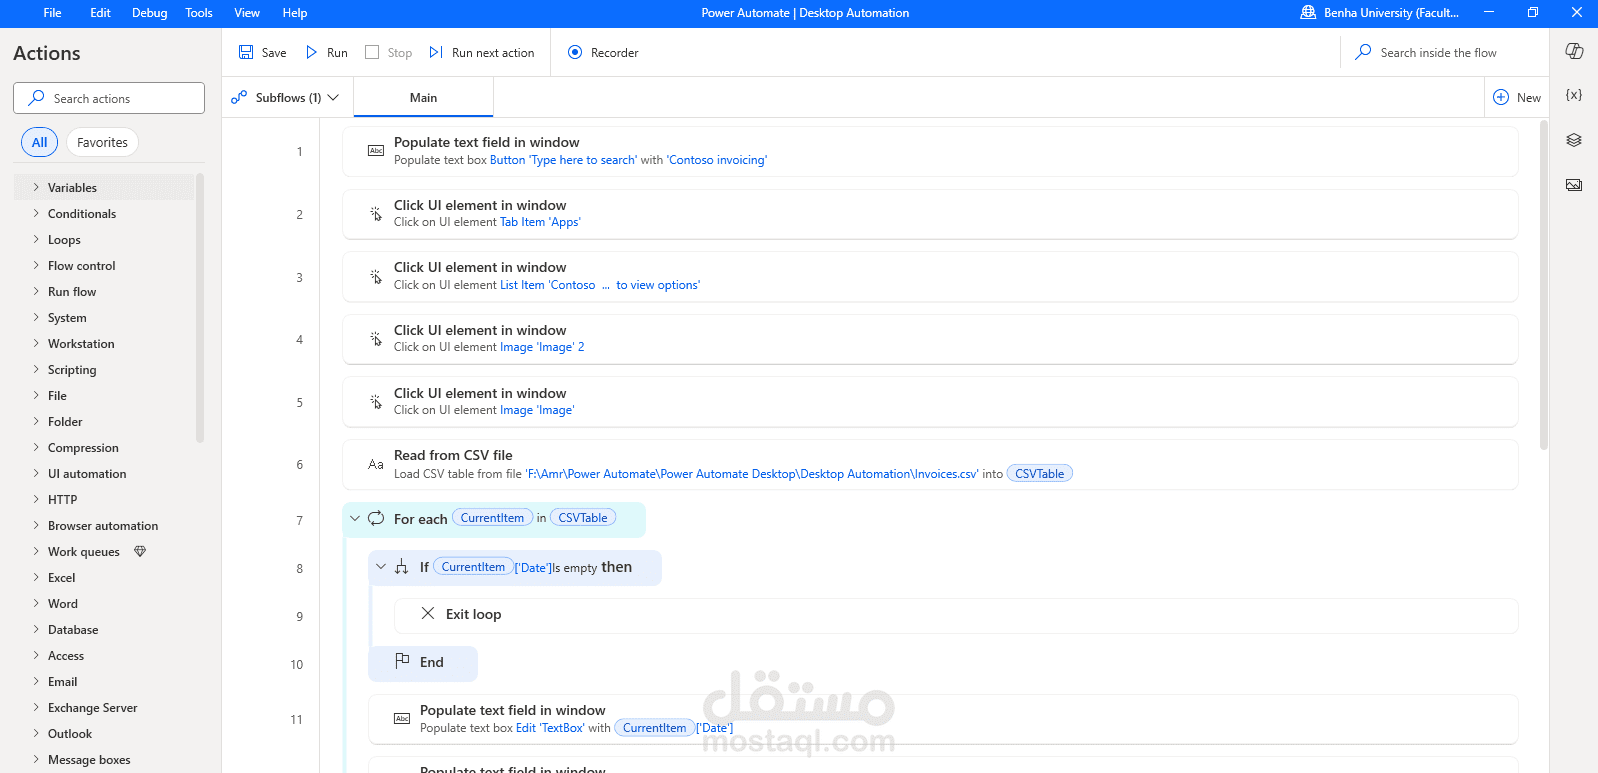Click the Search actions input field
This screenshot has height=773, width=1598.
(109, 98)
